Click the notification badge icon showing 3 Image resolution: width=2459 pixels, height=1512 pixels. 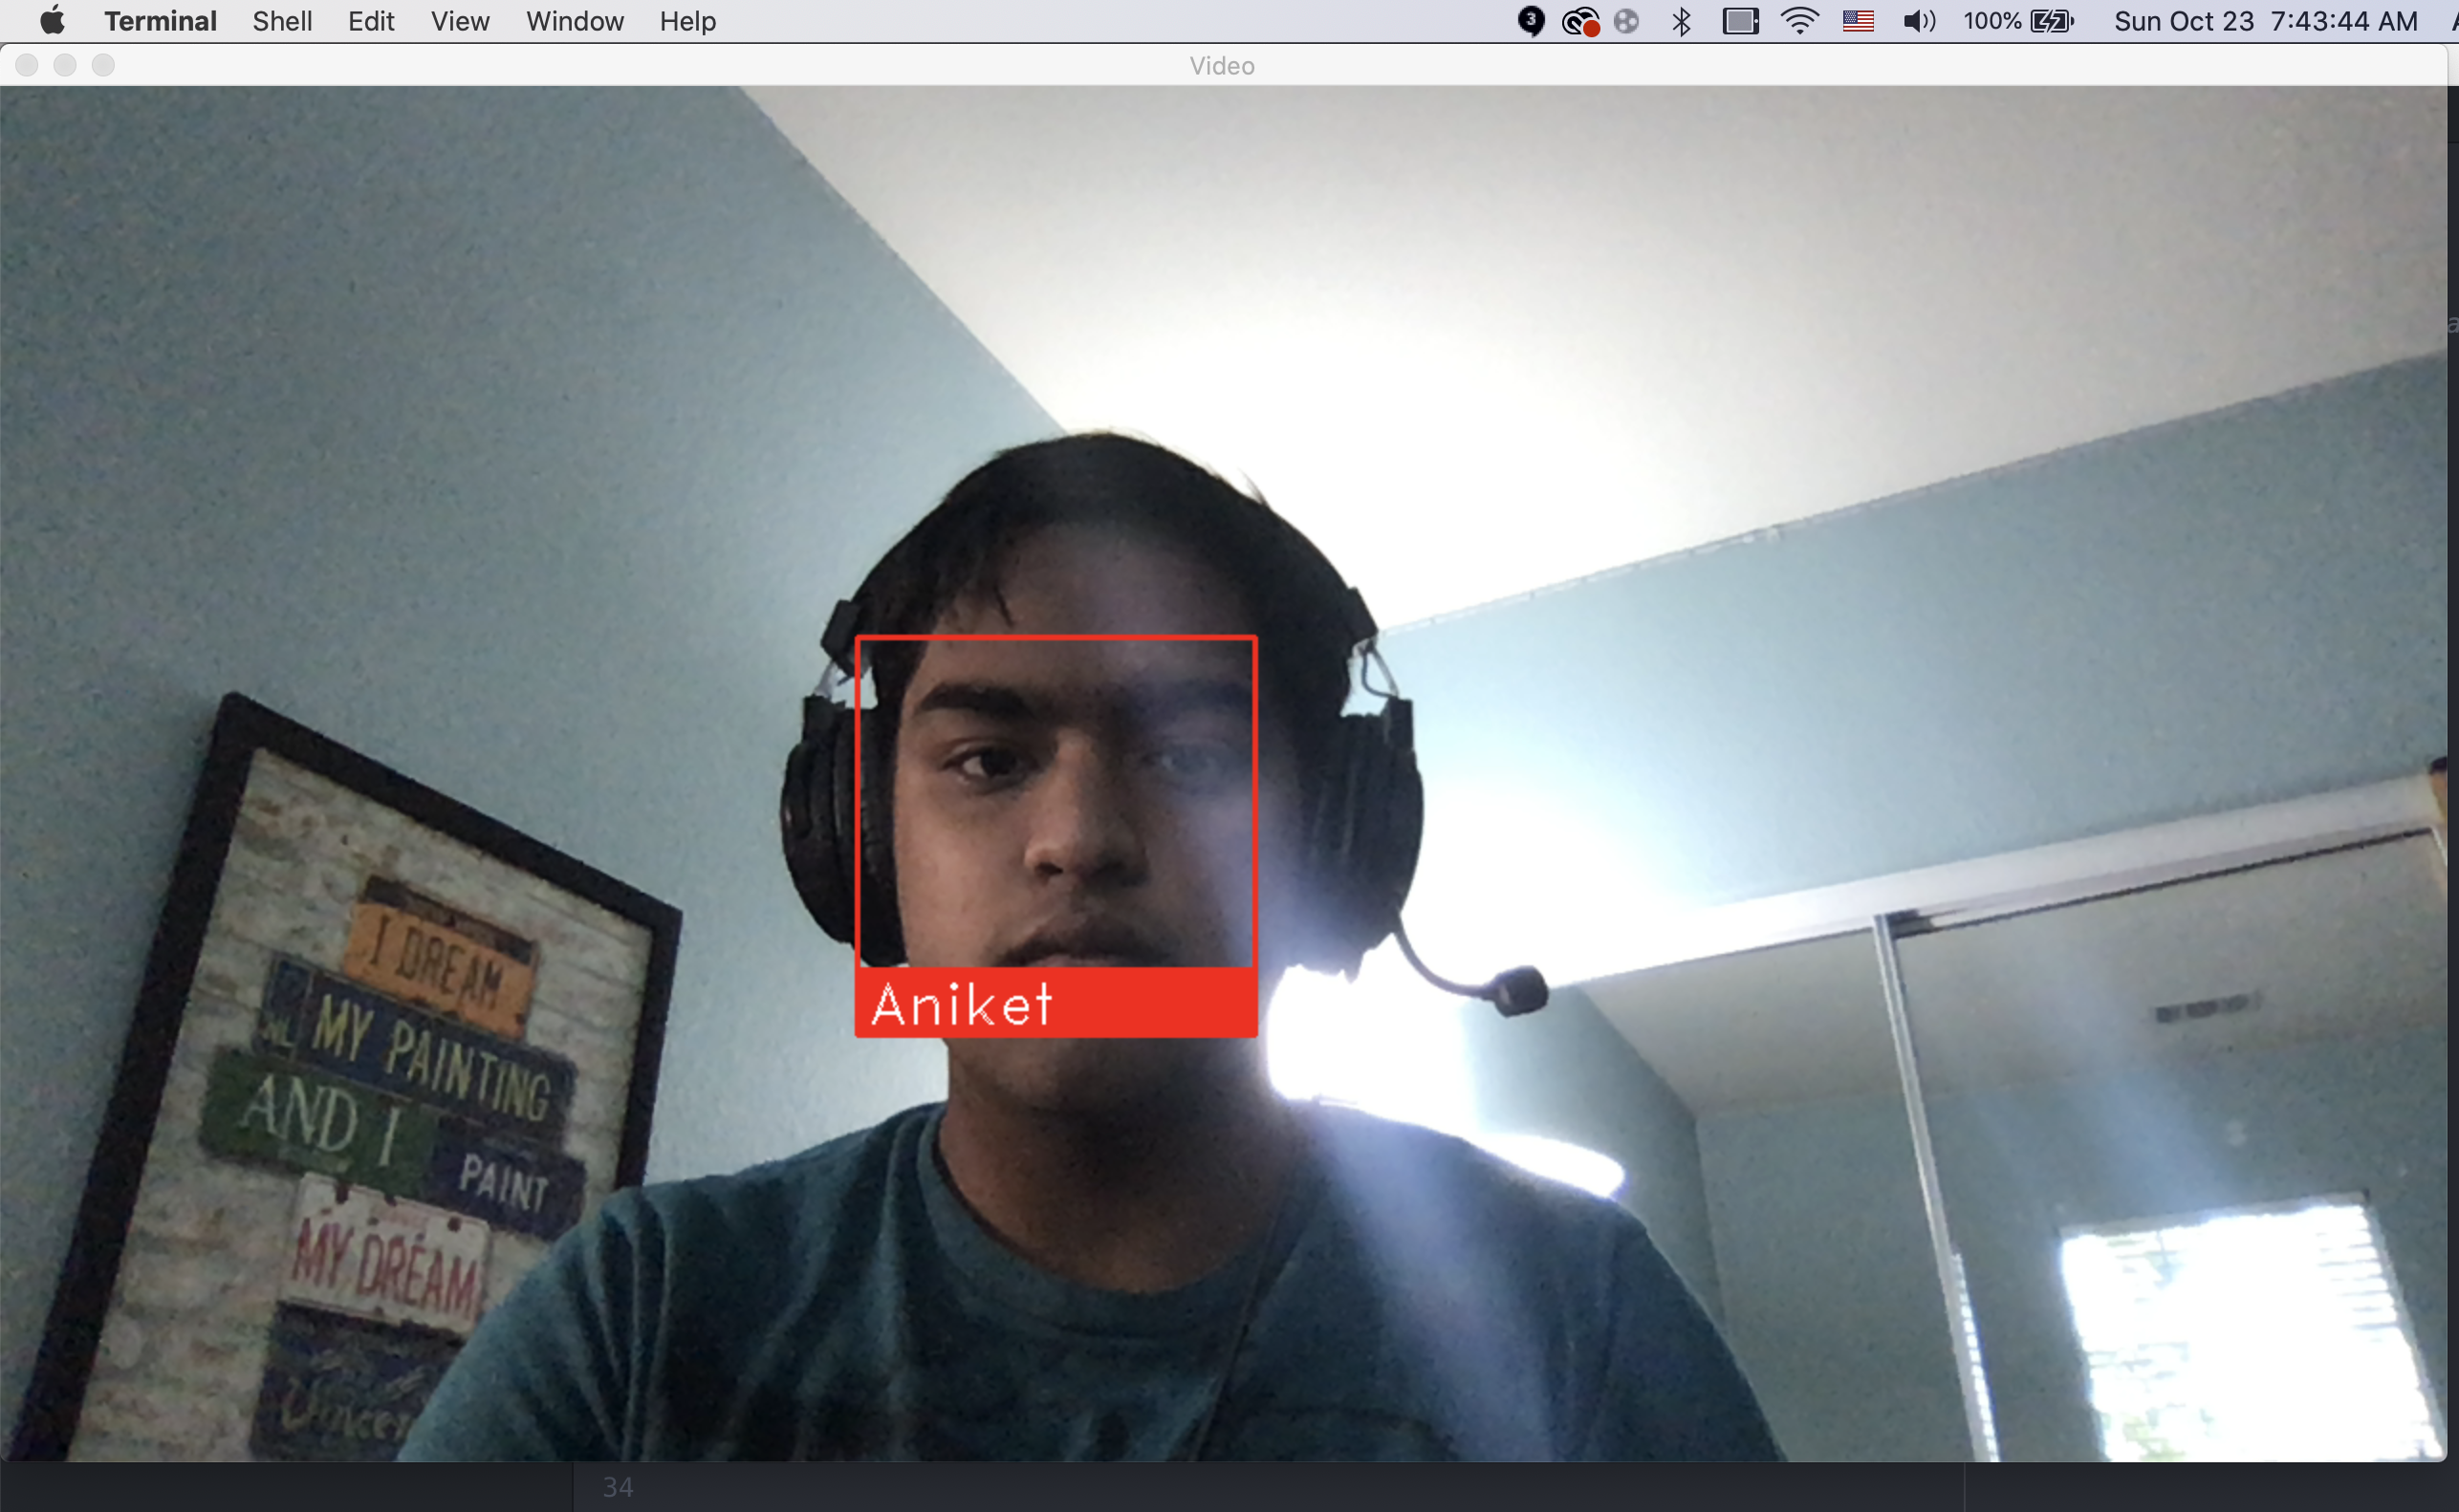[x=1530, y=21]
